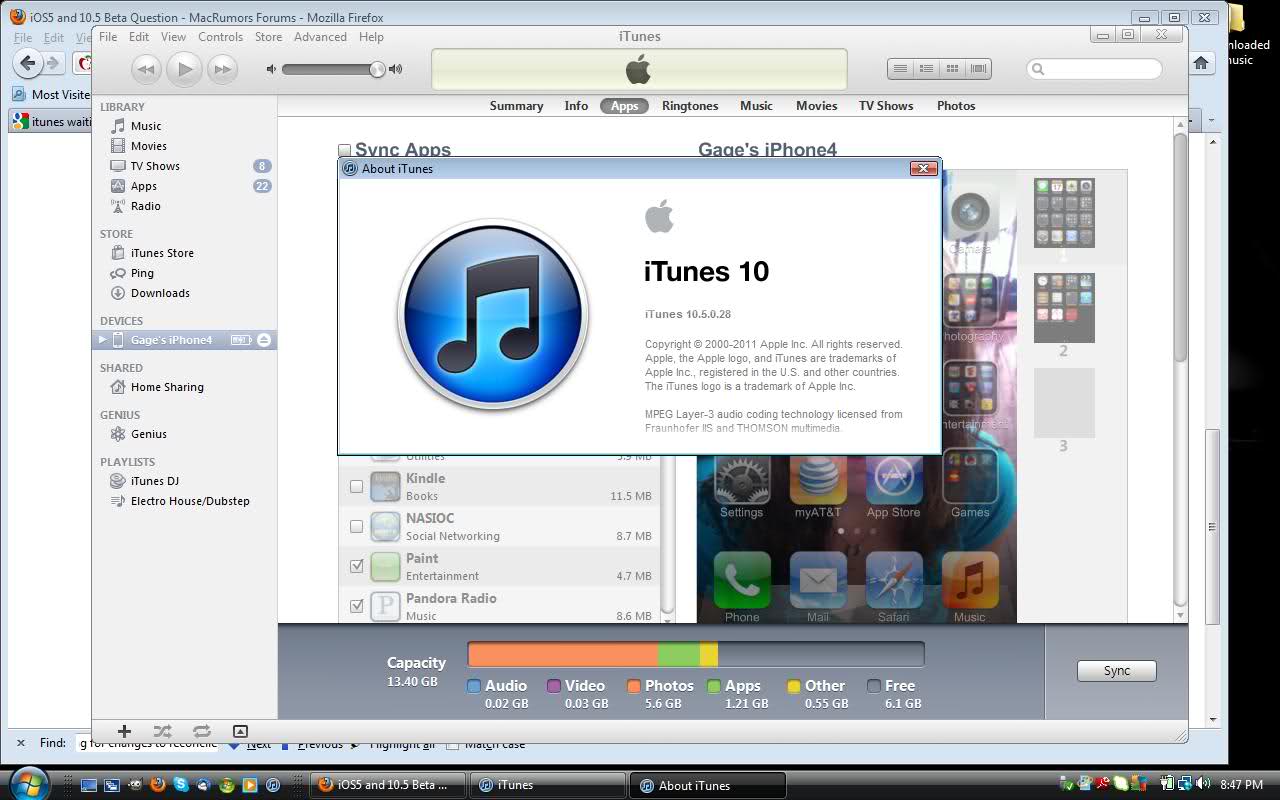The width and height of the screenshot is (1280, 800).
Task: Skip ahead with the Next track button
Action: 222,69
